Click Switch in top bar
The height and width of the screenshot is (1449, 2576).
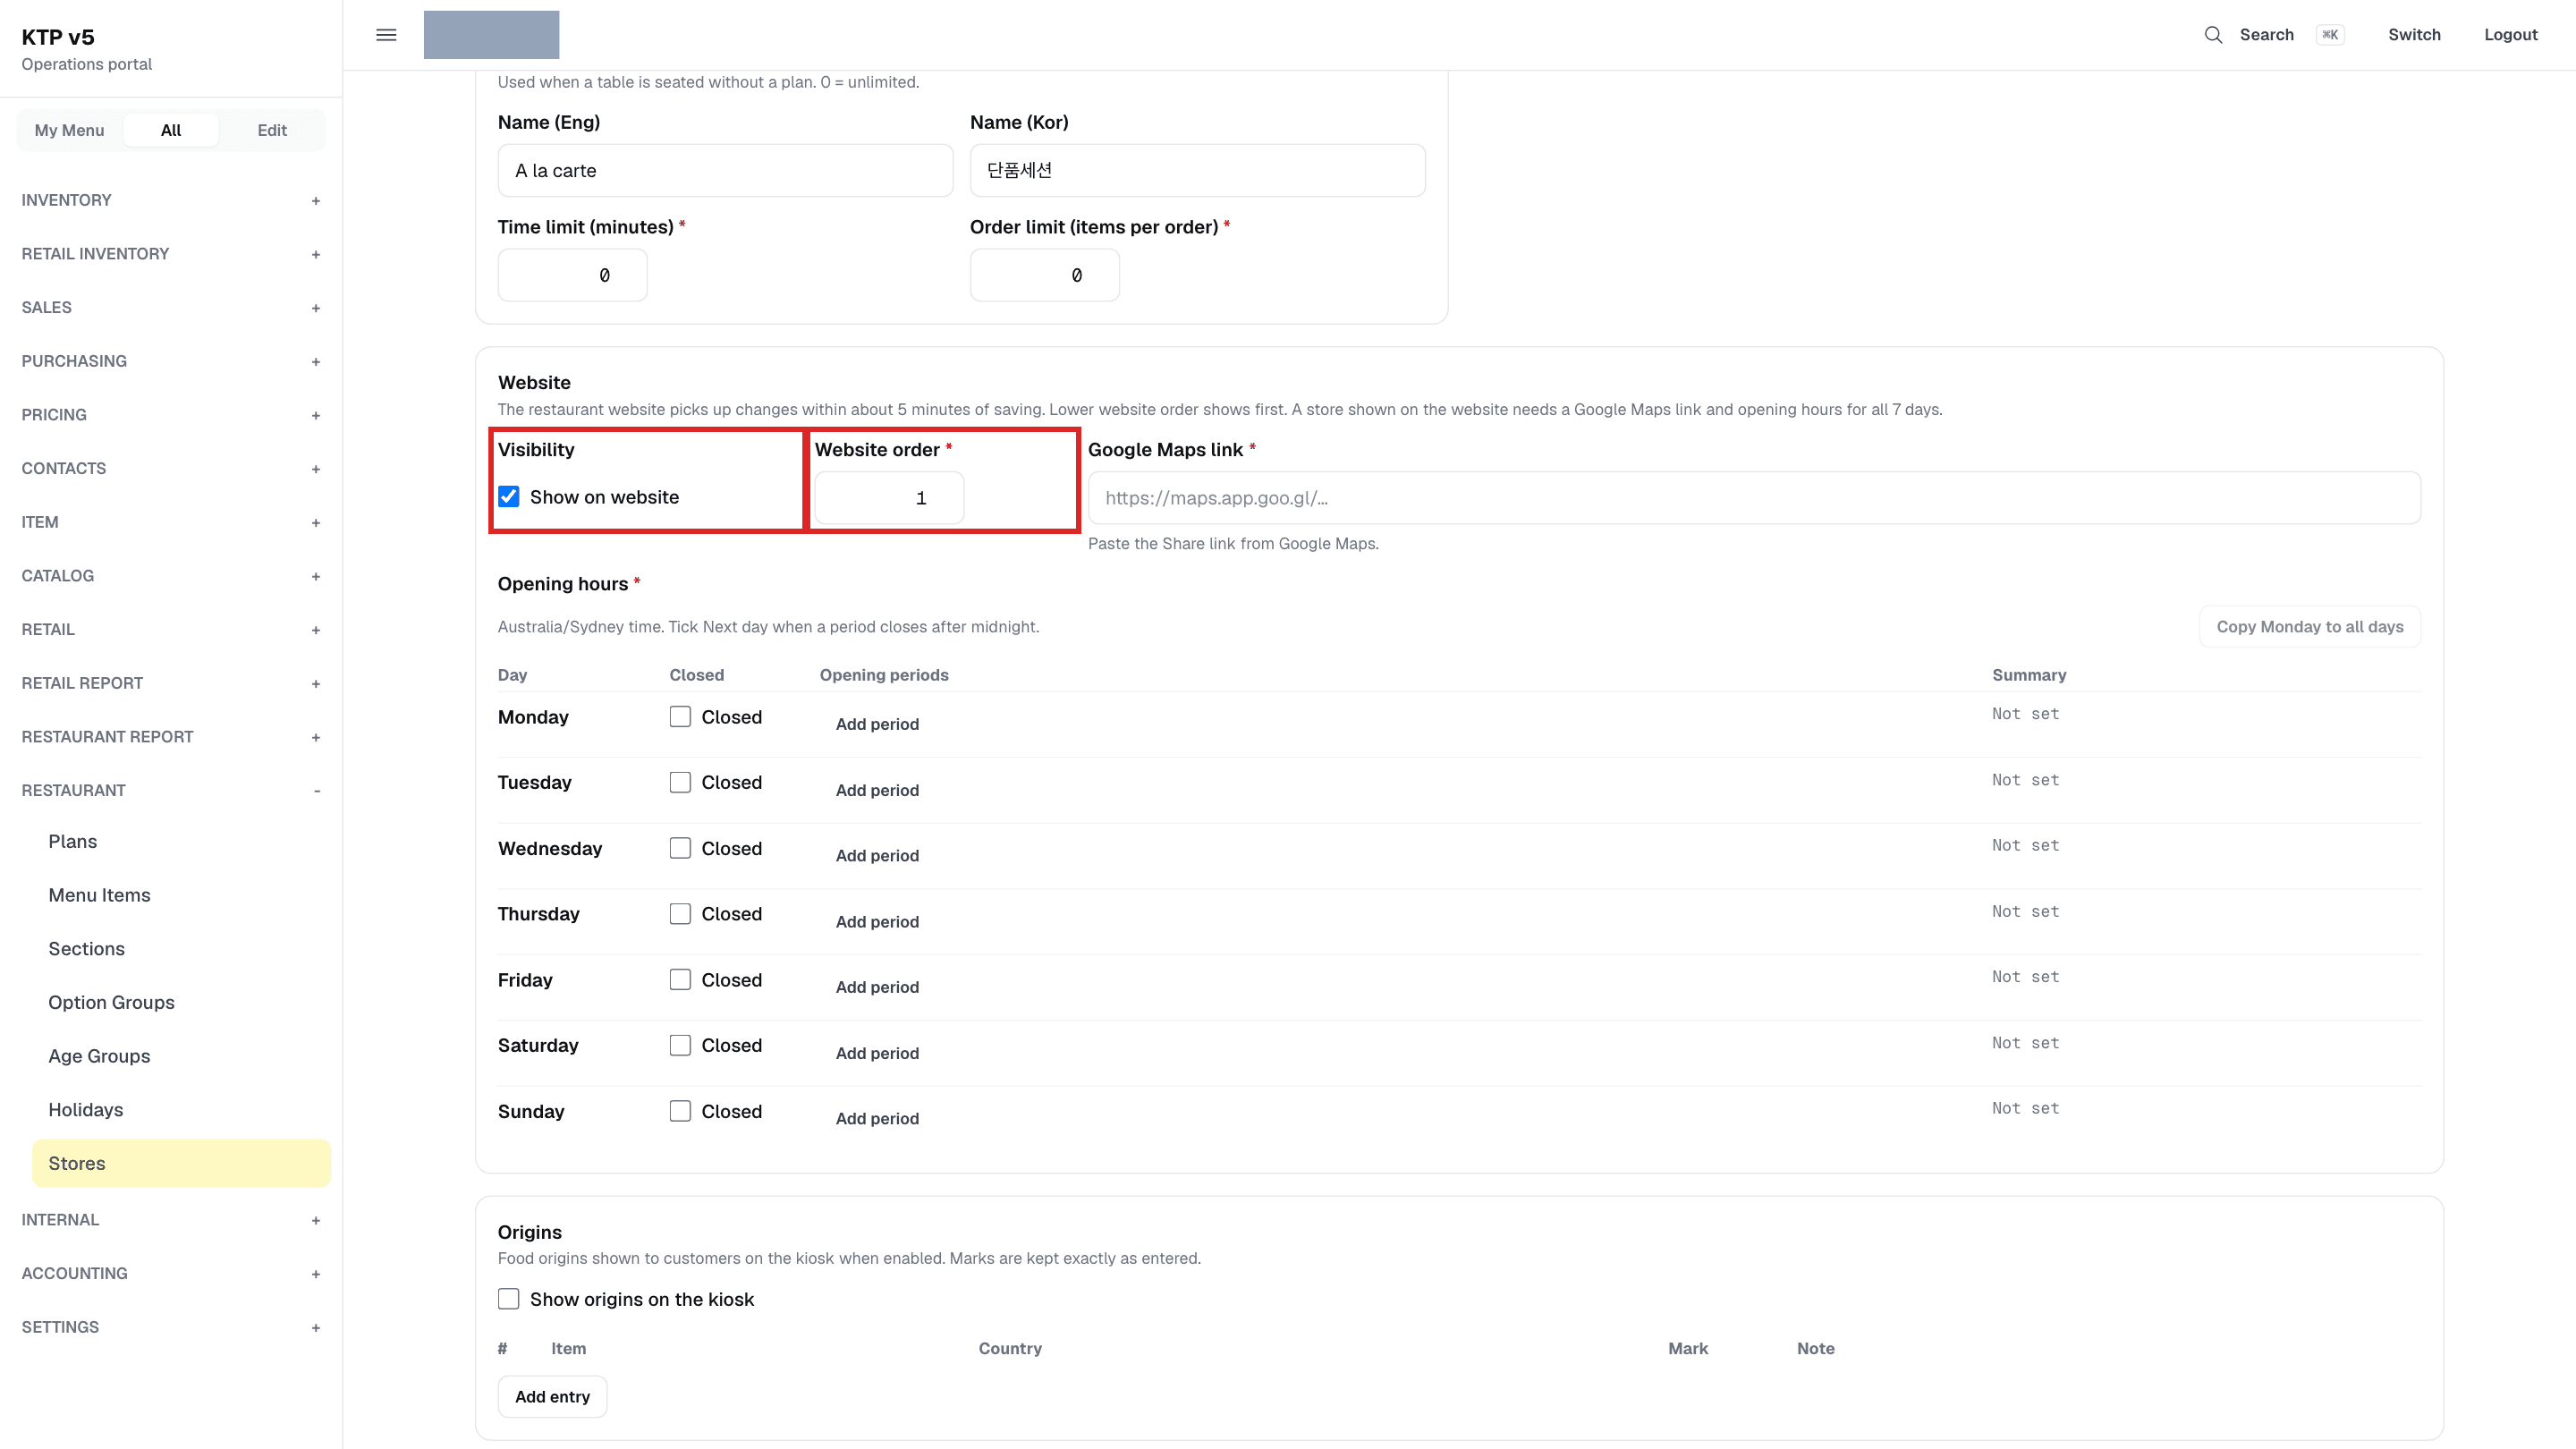2414,35
